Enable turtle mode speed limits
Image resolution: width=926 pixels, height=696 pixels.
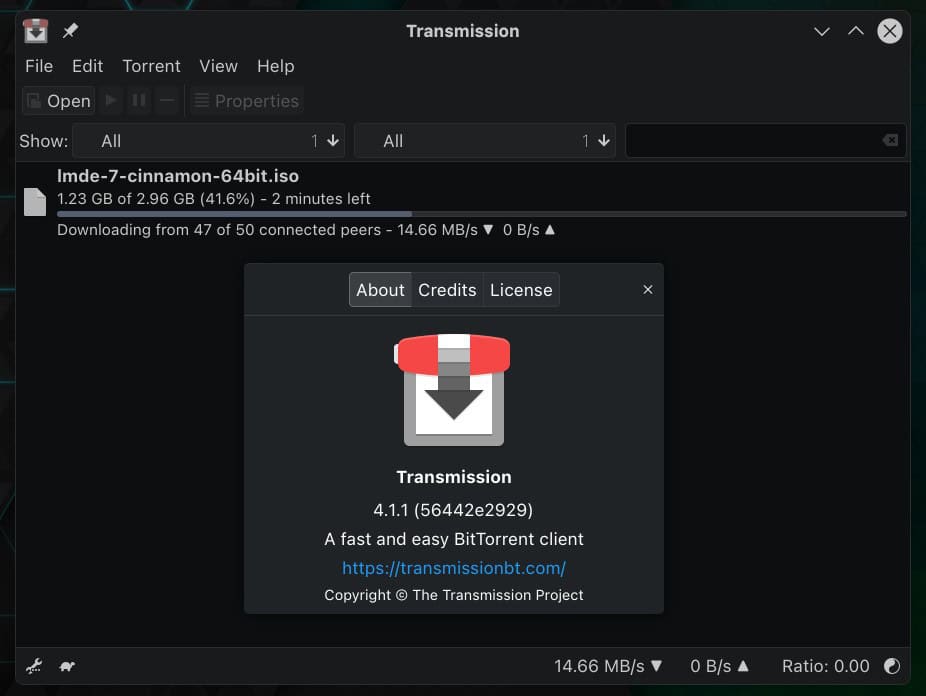point(66,665)
